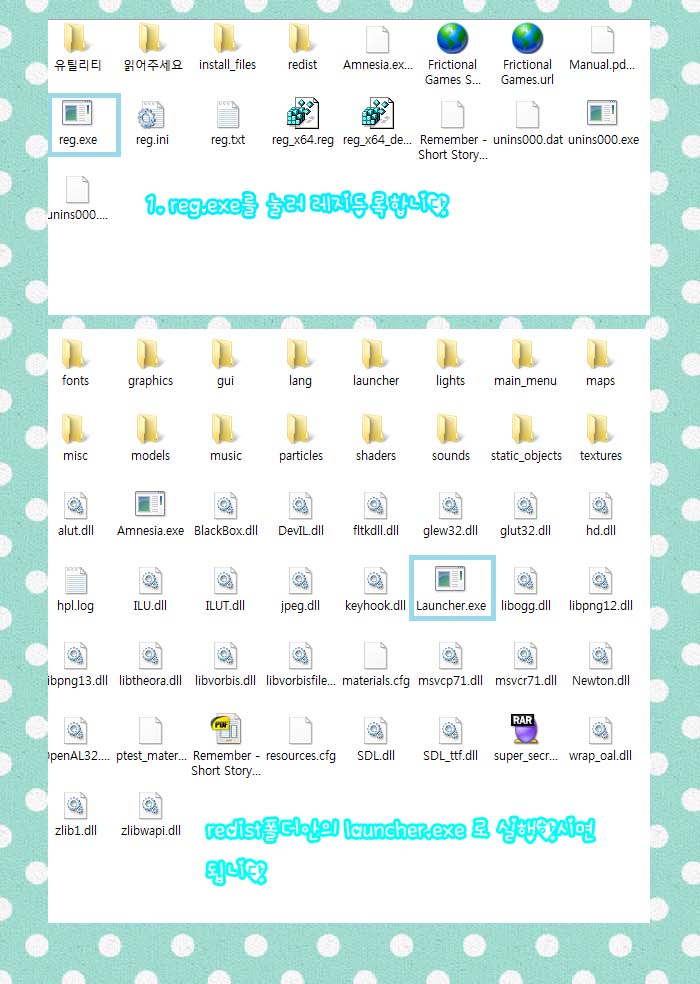Click the 'ptest_mater...' file name
700x984 pixels.
[151, 756]
